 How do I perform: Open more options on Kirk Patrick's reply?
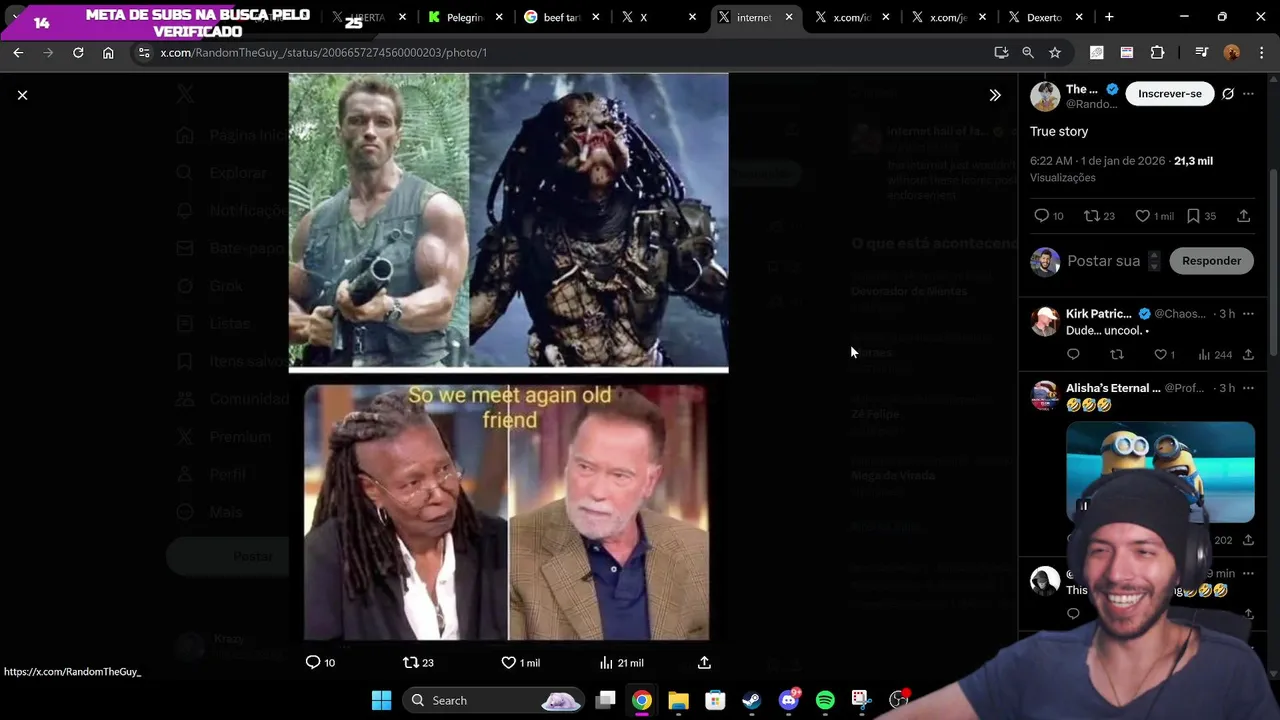click(1248, 314)
